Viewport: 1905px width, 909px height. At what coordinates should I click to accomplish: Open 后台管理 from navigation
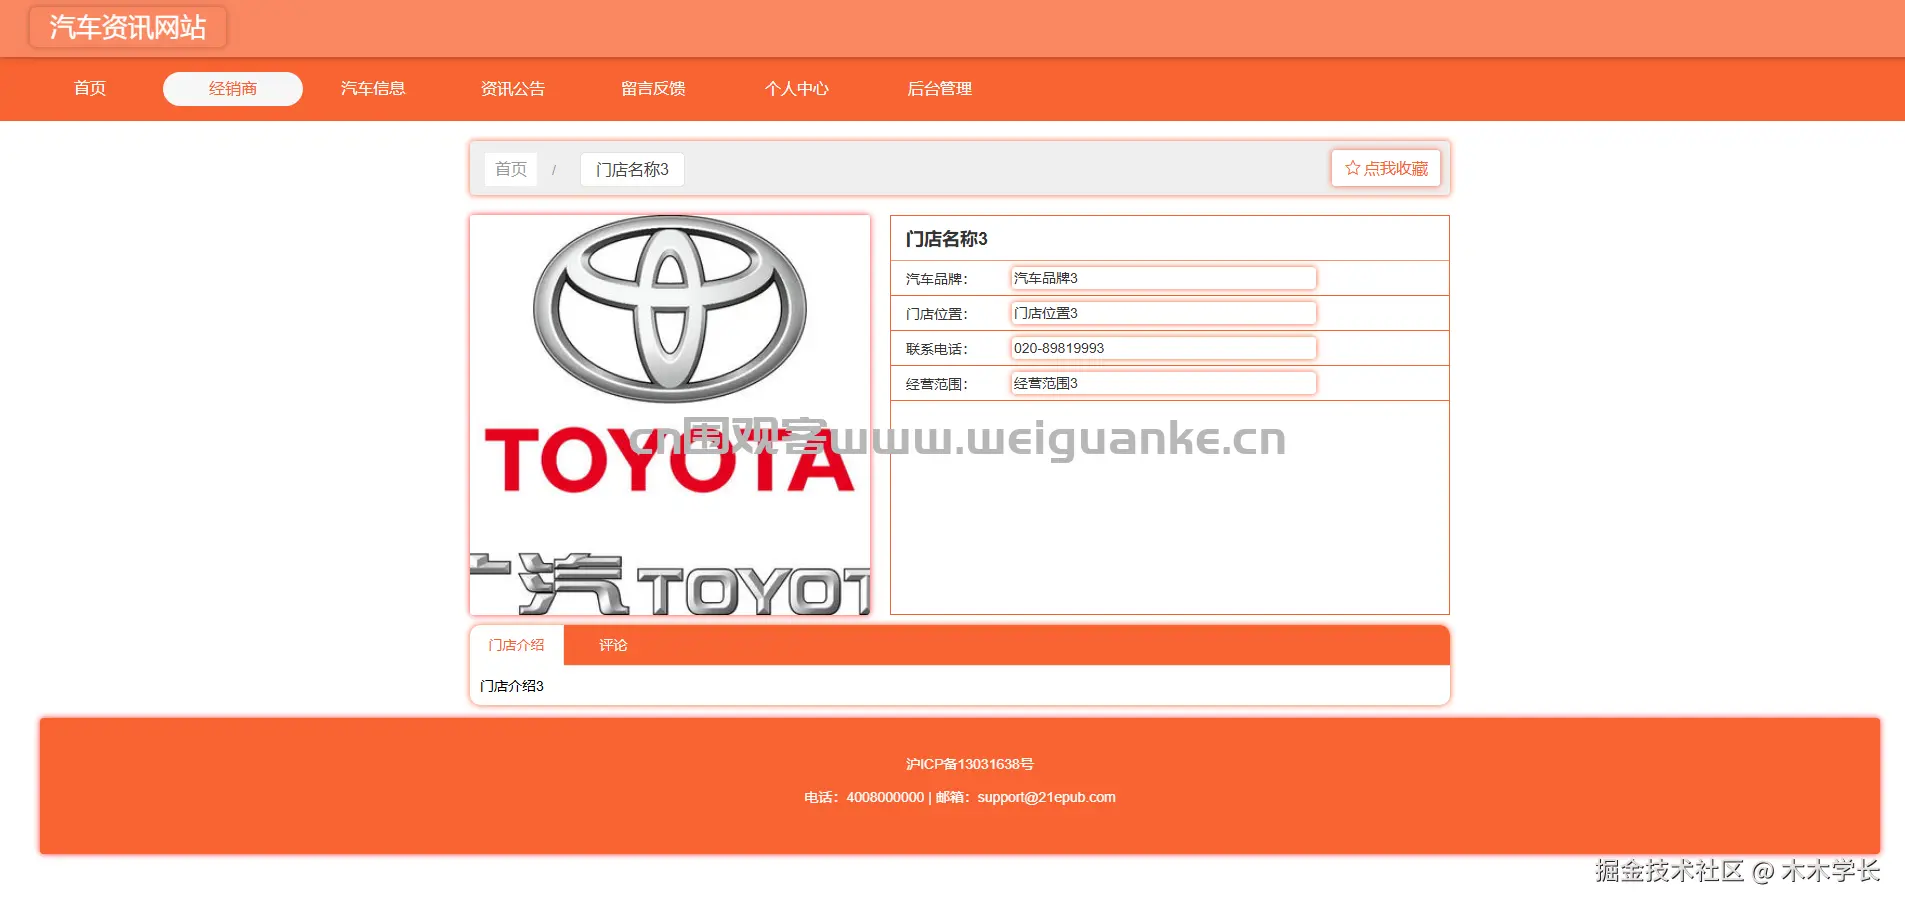pyautogui.click(x=939, y=88)
